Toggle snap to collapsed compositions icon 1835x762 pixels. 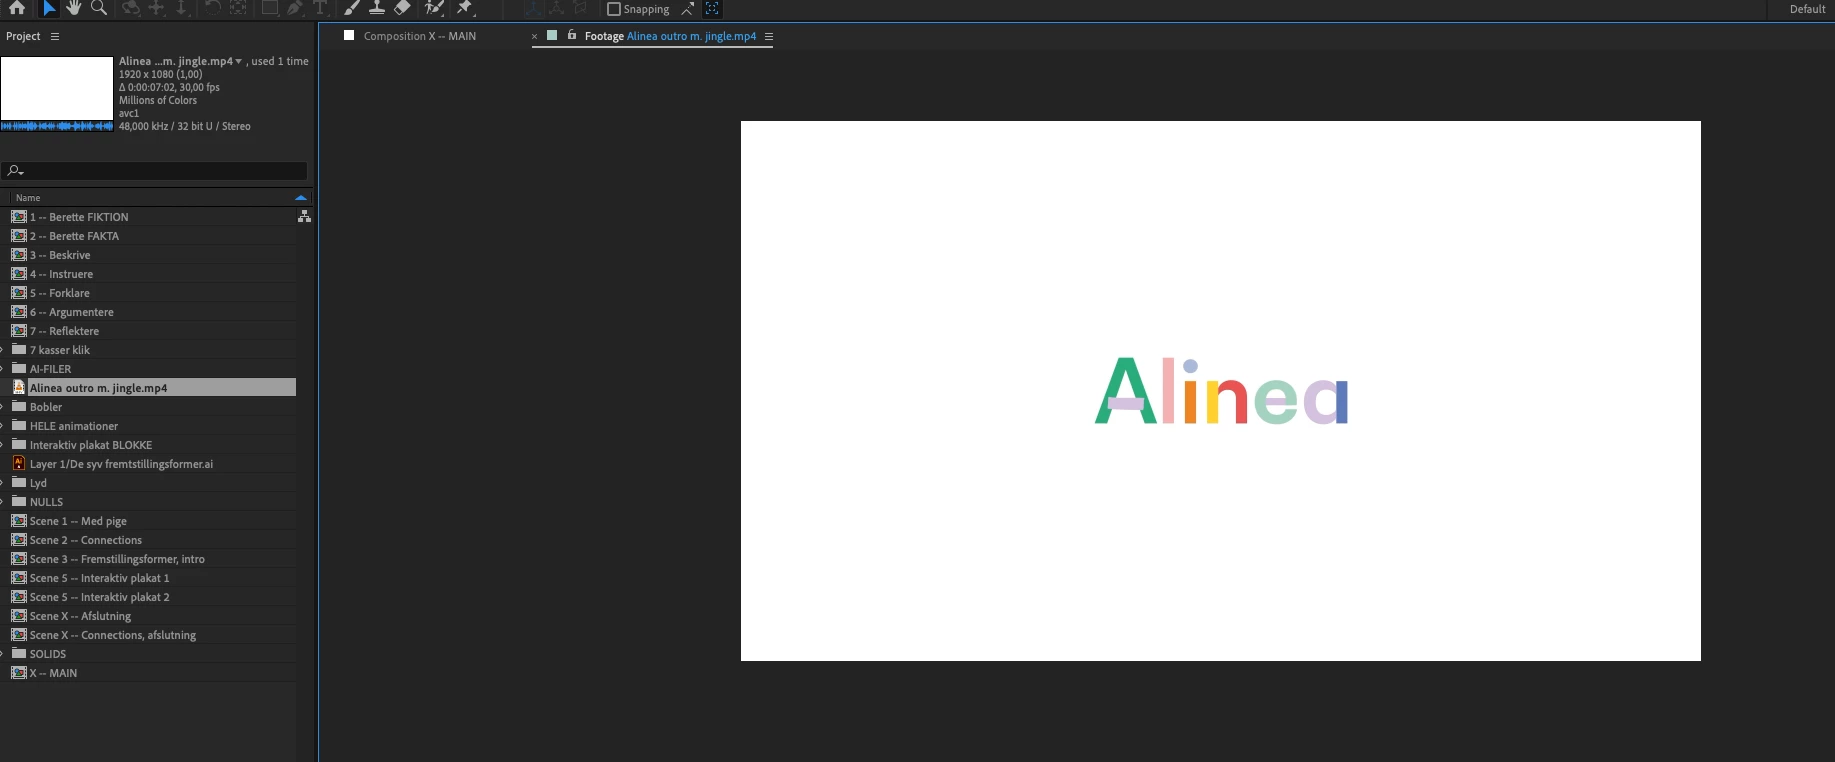(x=712, y=9)
